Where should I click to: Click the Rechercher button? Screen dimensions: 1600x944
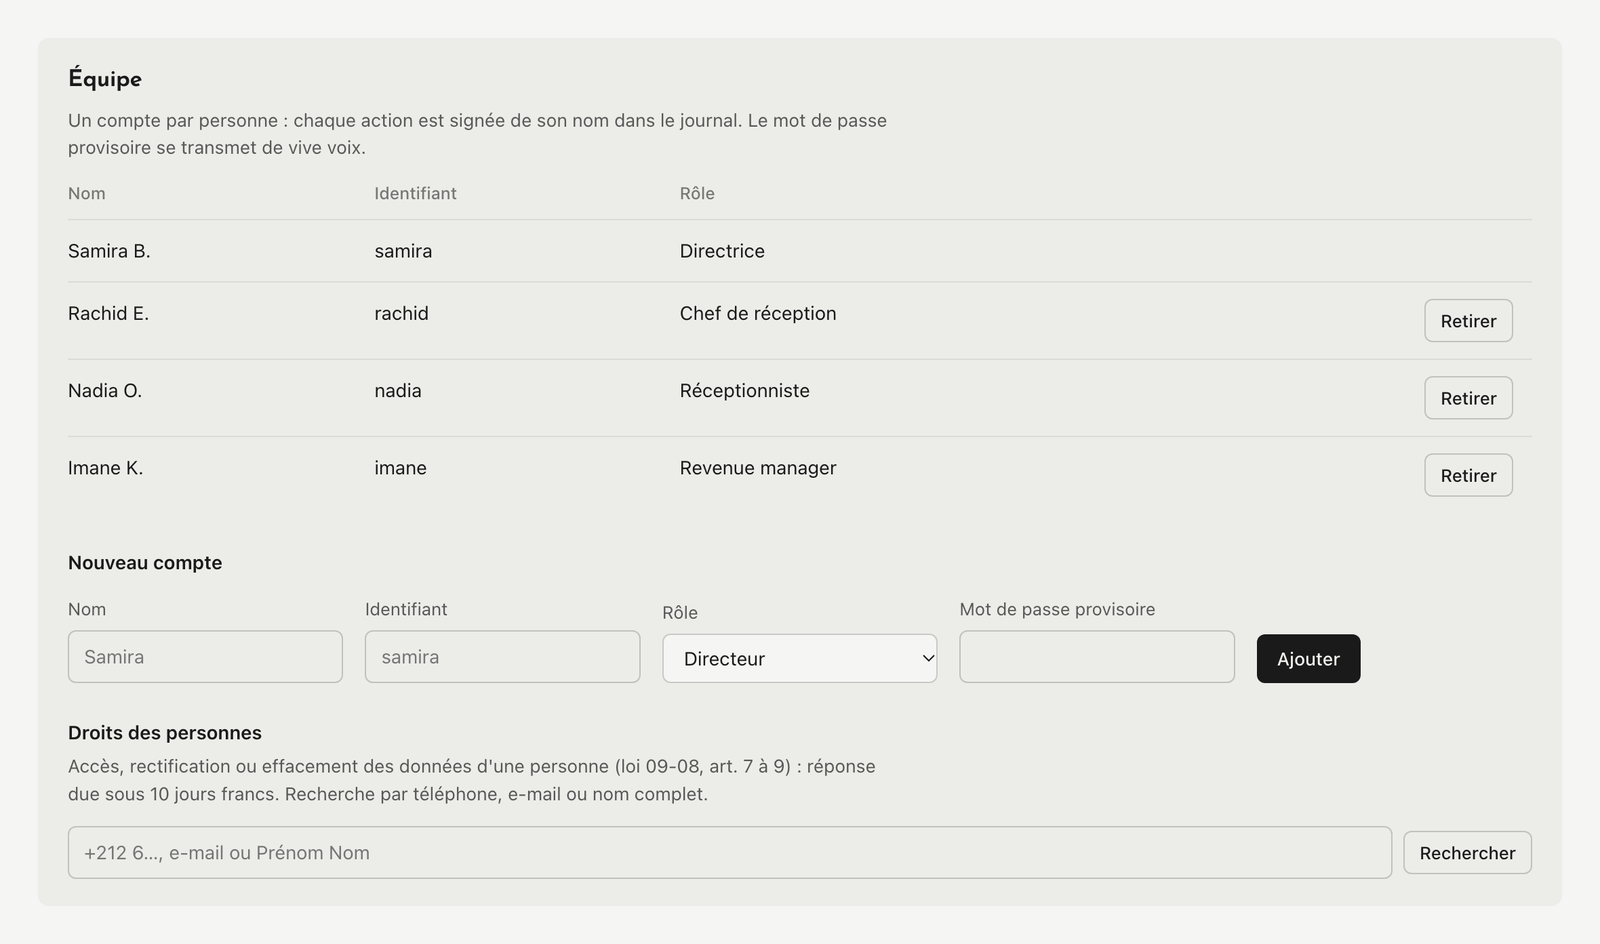[1467, 853]
